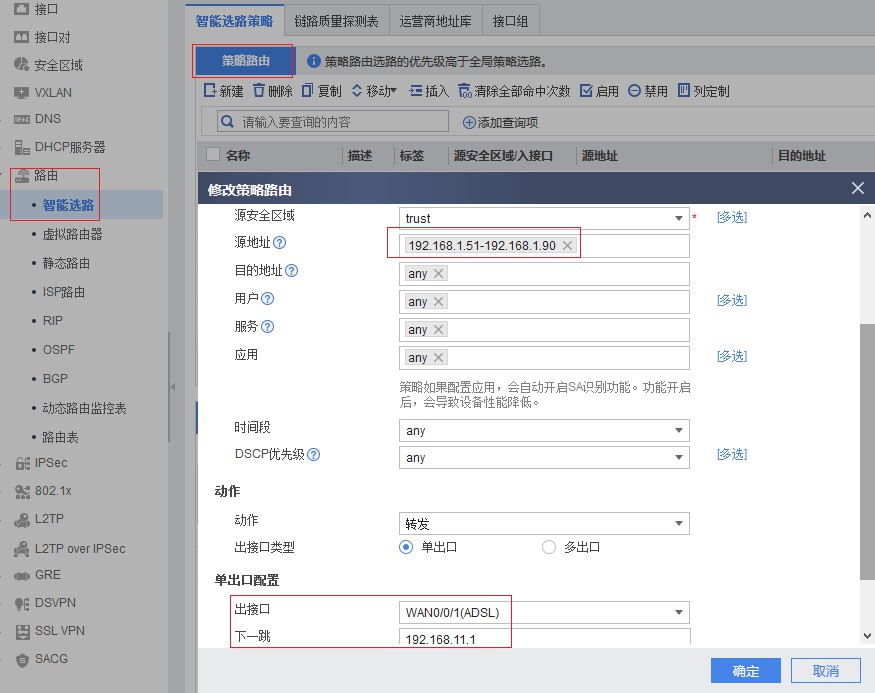Select the 单出口 radio button

tap(405, 547)
